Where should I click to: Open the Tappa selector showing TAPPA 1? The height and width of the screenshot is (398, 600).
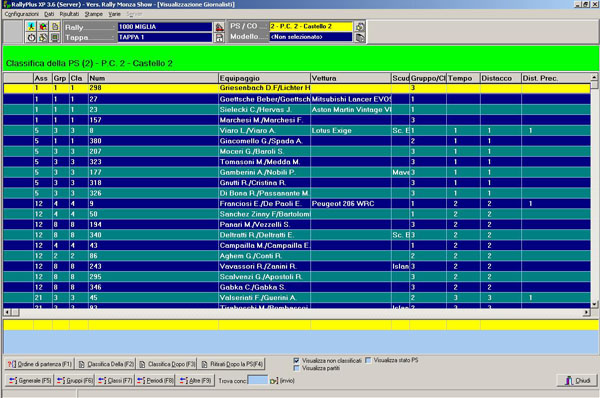pyautogui.click(x=165, y=38)
